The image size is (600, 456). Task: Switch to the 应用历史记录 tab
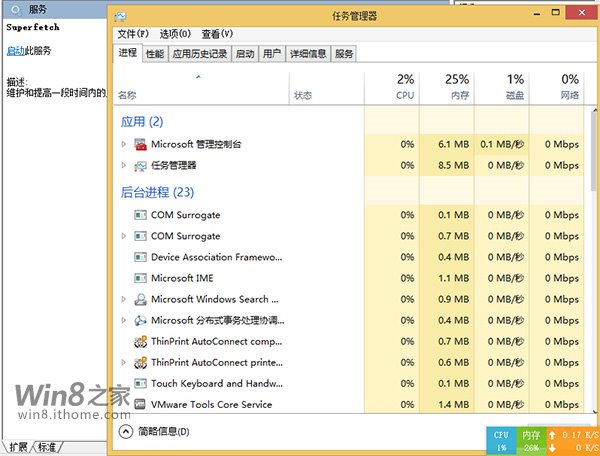point(200,54)
